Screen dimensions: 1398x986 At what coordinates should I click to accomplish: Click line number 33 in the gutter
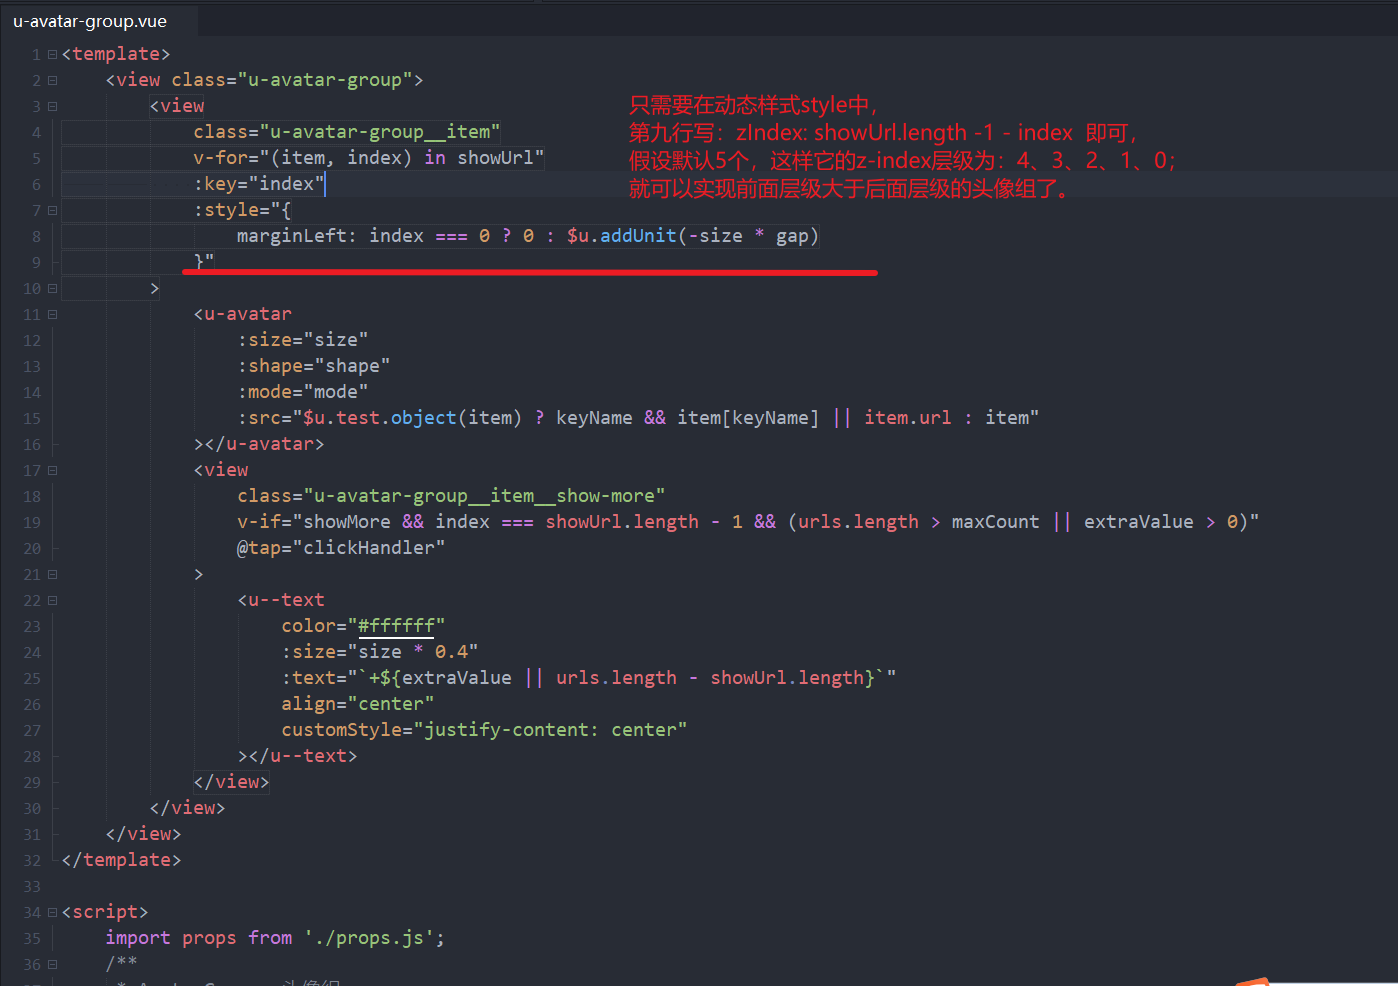click(x=32, y=887)
